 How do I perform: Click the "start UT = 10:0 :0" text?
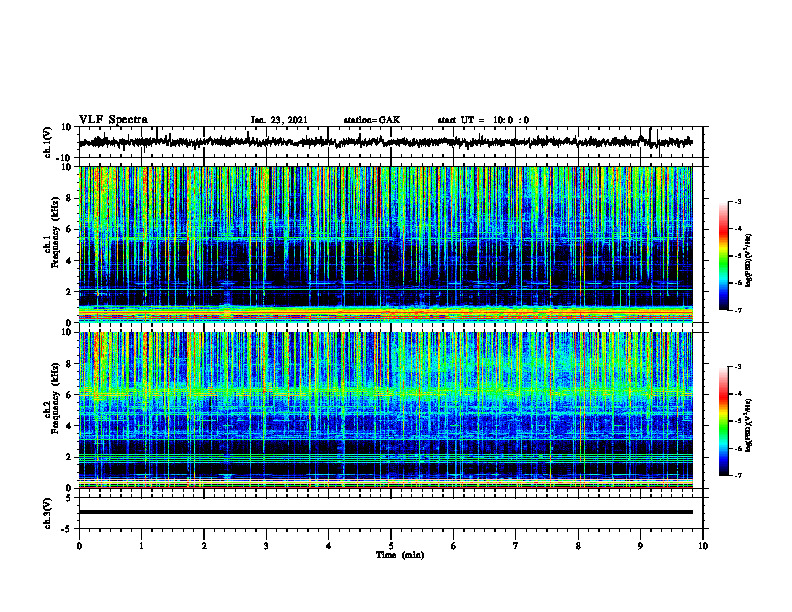(483, 120)
